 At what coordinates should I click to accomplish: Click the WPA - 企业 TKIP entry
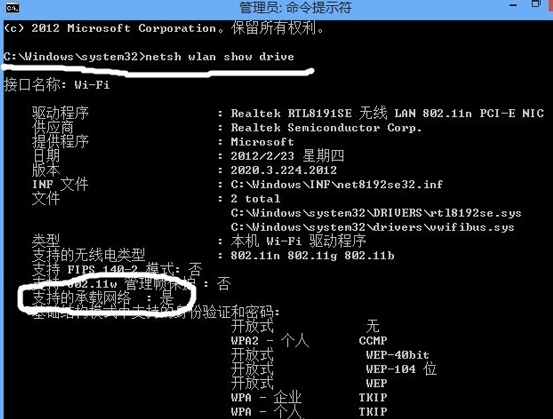point(309,397)
